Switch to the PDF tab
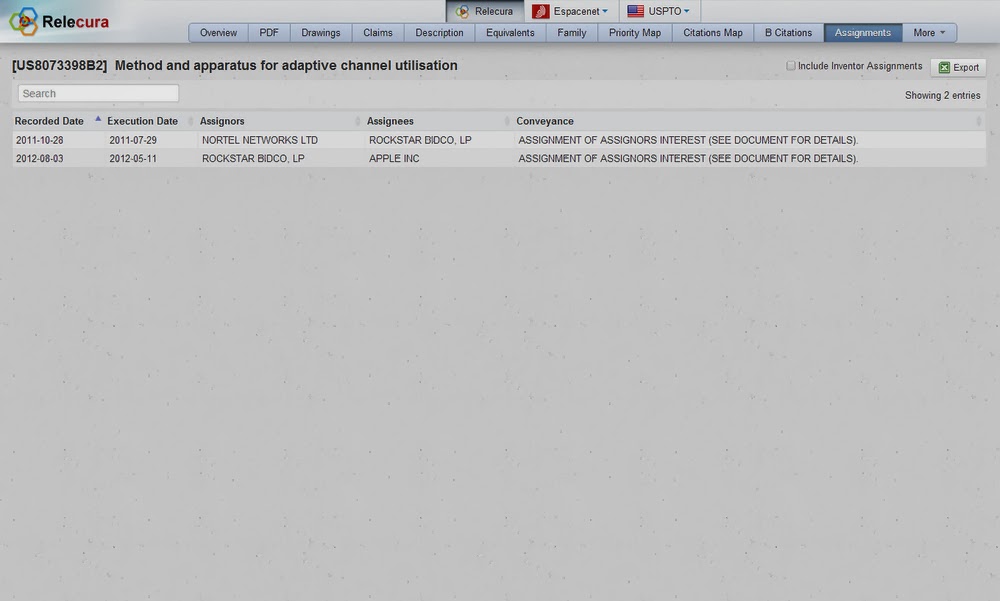The width and height of the screenshot is (1000, 601). (x=268, y=33)
